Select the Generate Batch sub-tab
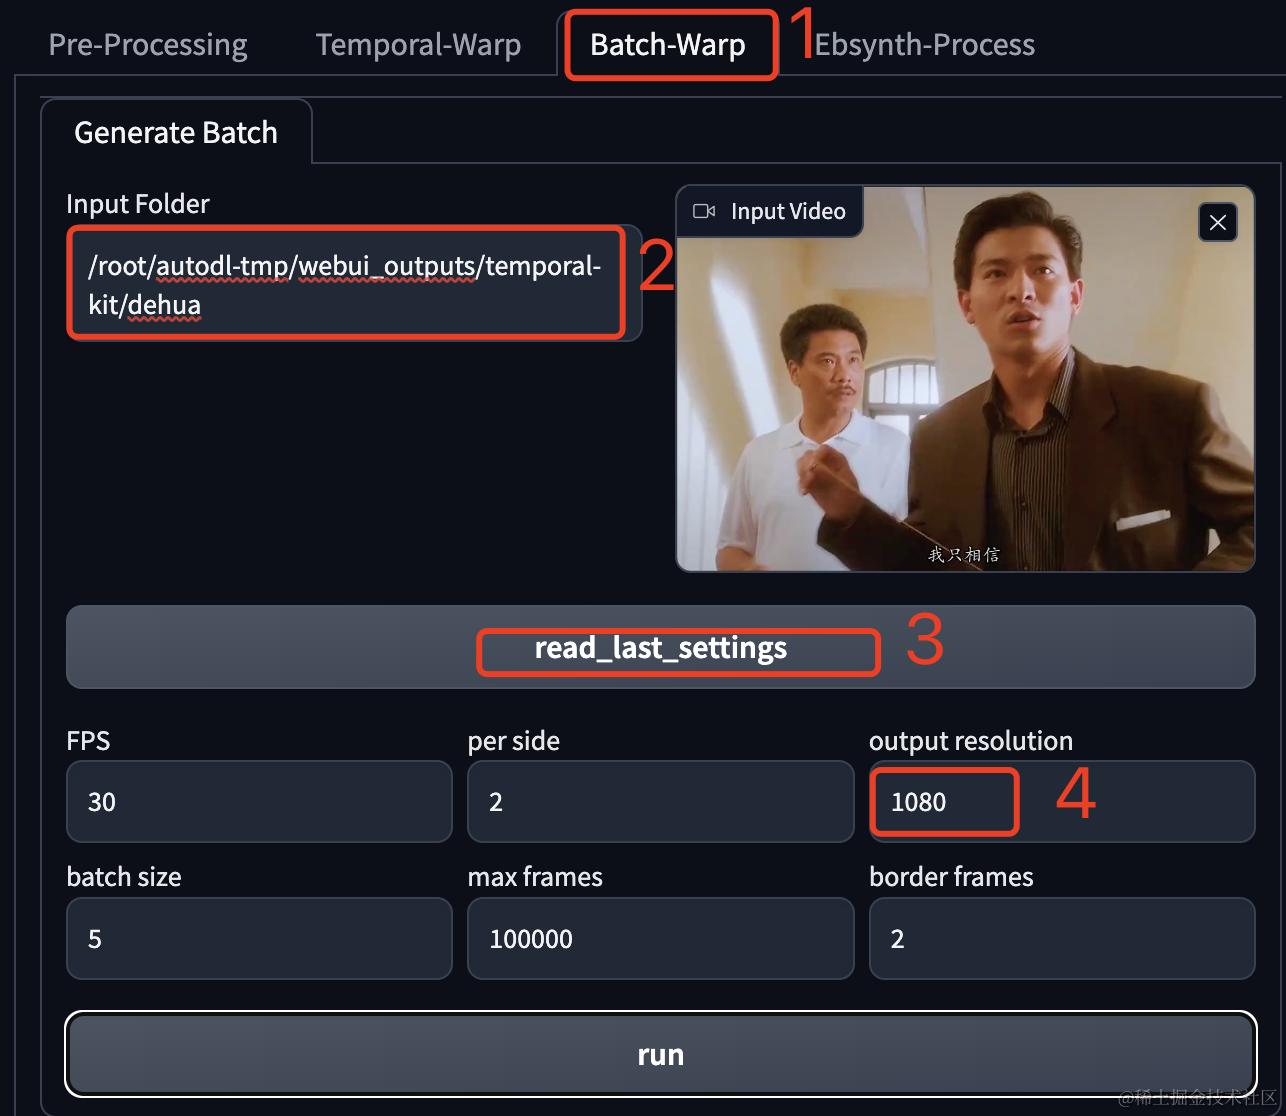Image resolution: width=1286 pixels, height=1116 pixels. pos(176,132)
